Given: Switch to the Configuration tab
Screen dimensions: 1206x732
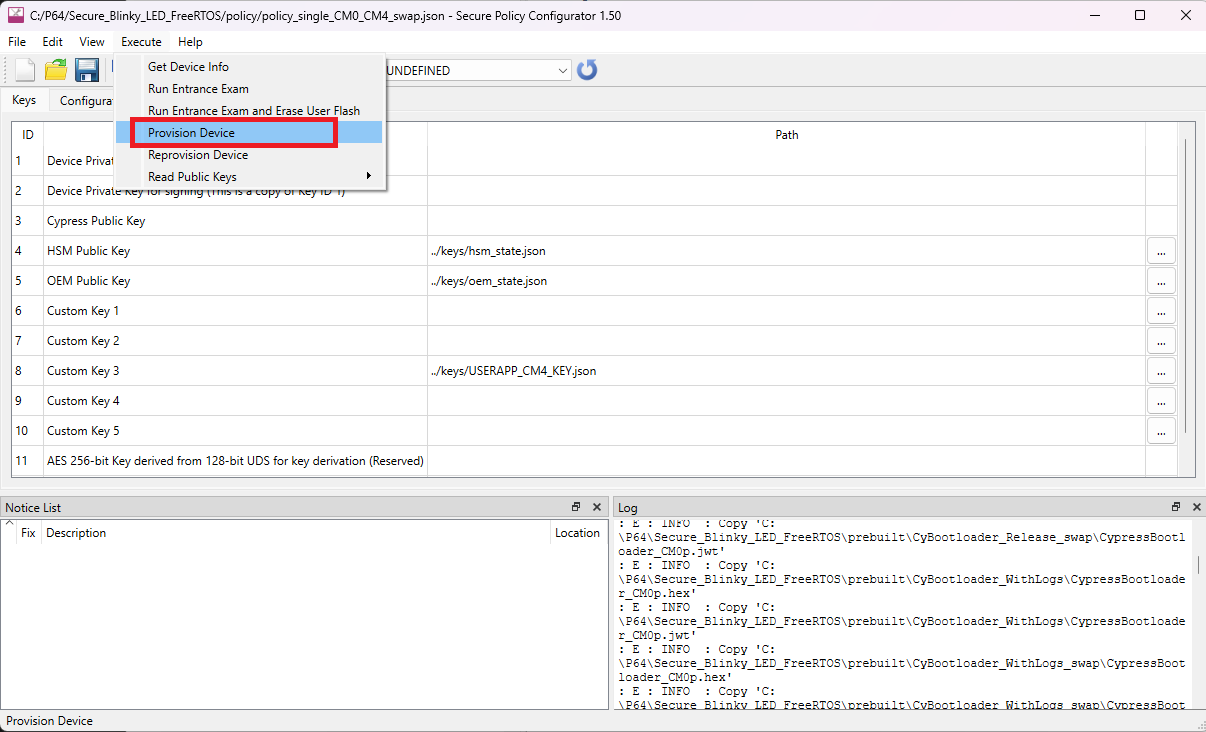Looking at the screenshot, I should (x=83, y=101).
